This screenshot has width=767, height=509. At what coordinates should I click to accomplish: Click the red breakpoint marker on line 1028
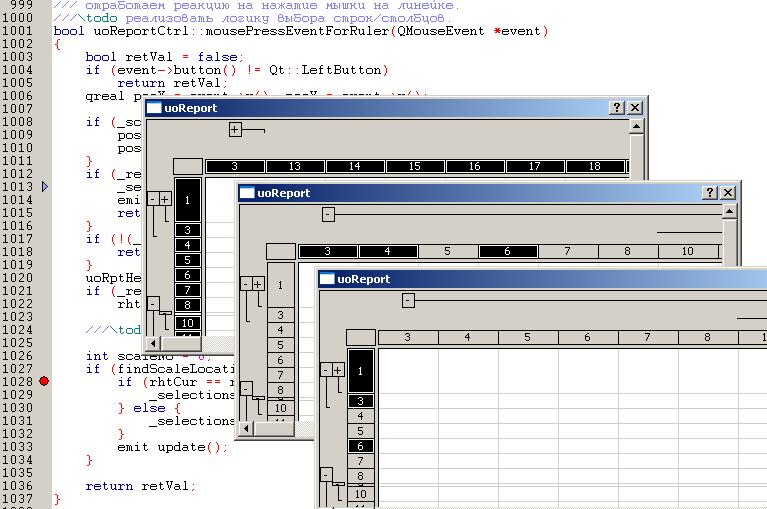pyautogui.click(x=43, y=381)
